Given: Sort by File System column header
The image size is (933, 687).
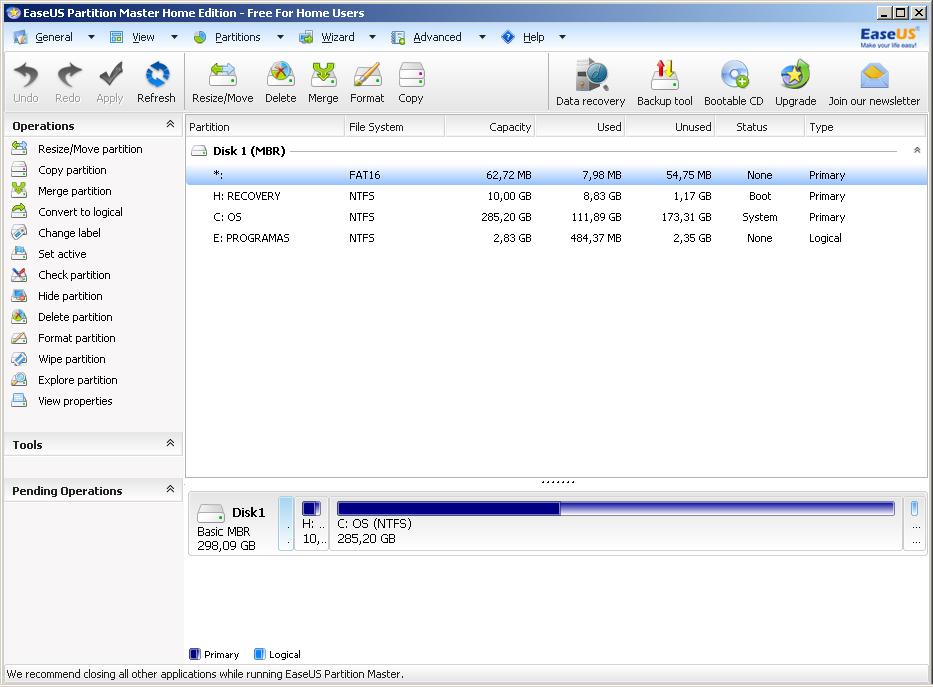Looking at the screenshot, I should tap(395, 127).
